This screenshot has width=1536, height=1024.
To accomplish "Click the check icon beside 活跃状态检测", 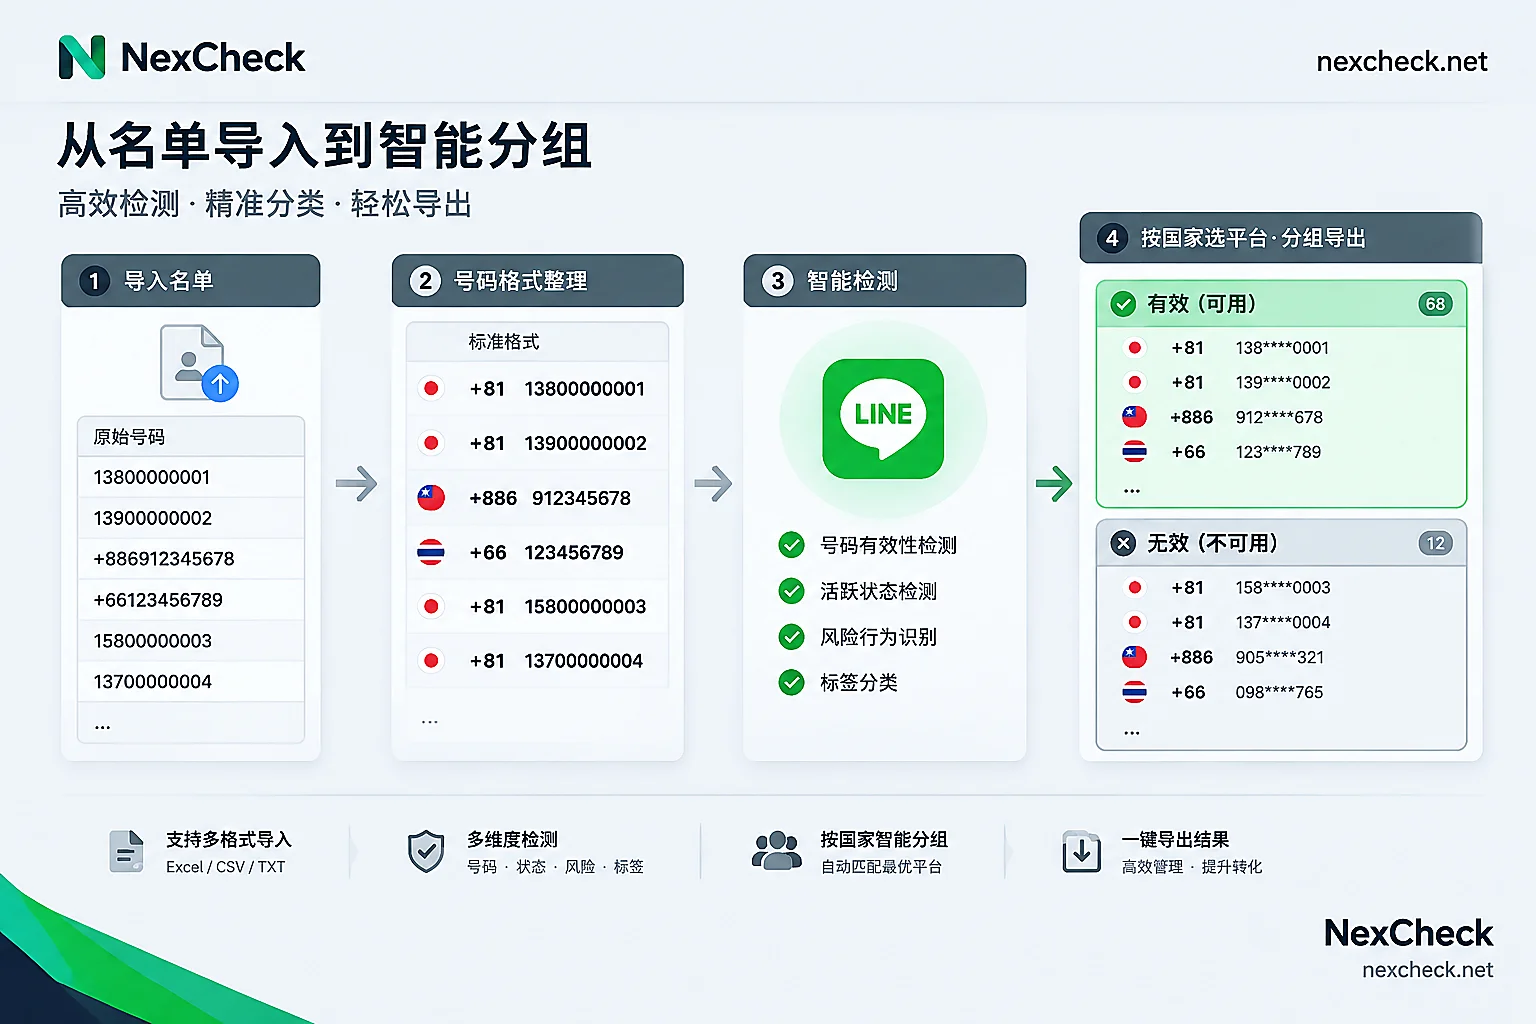I will click(x=791, y=591).
